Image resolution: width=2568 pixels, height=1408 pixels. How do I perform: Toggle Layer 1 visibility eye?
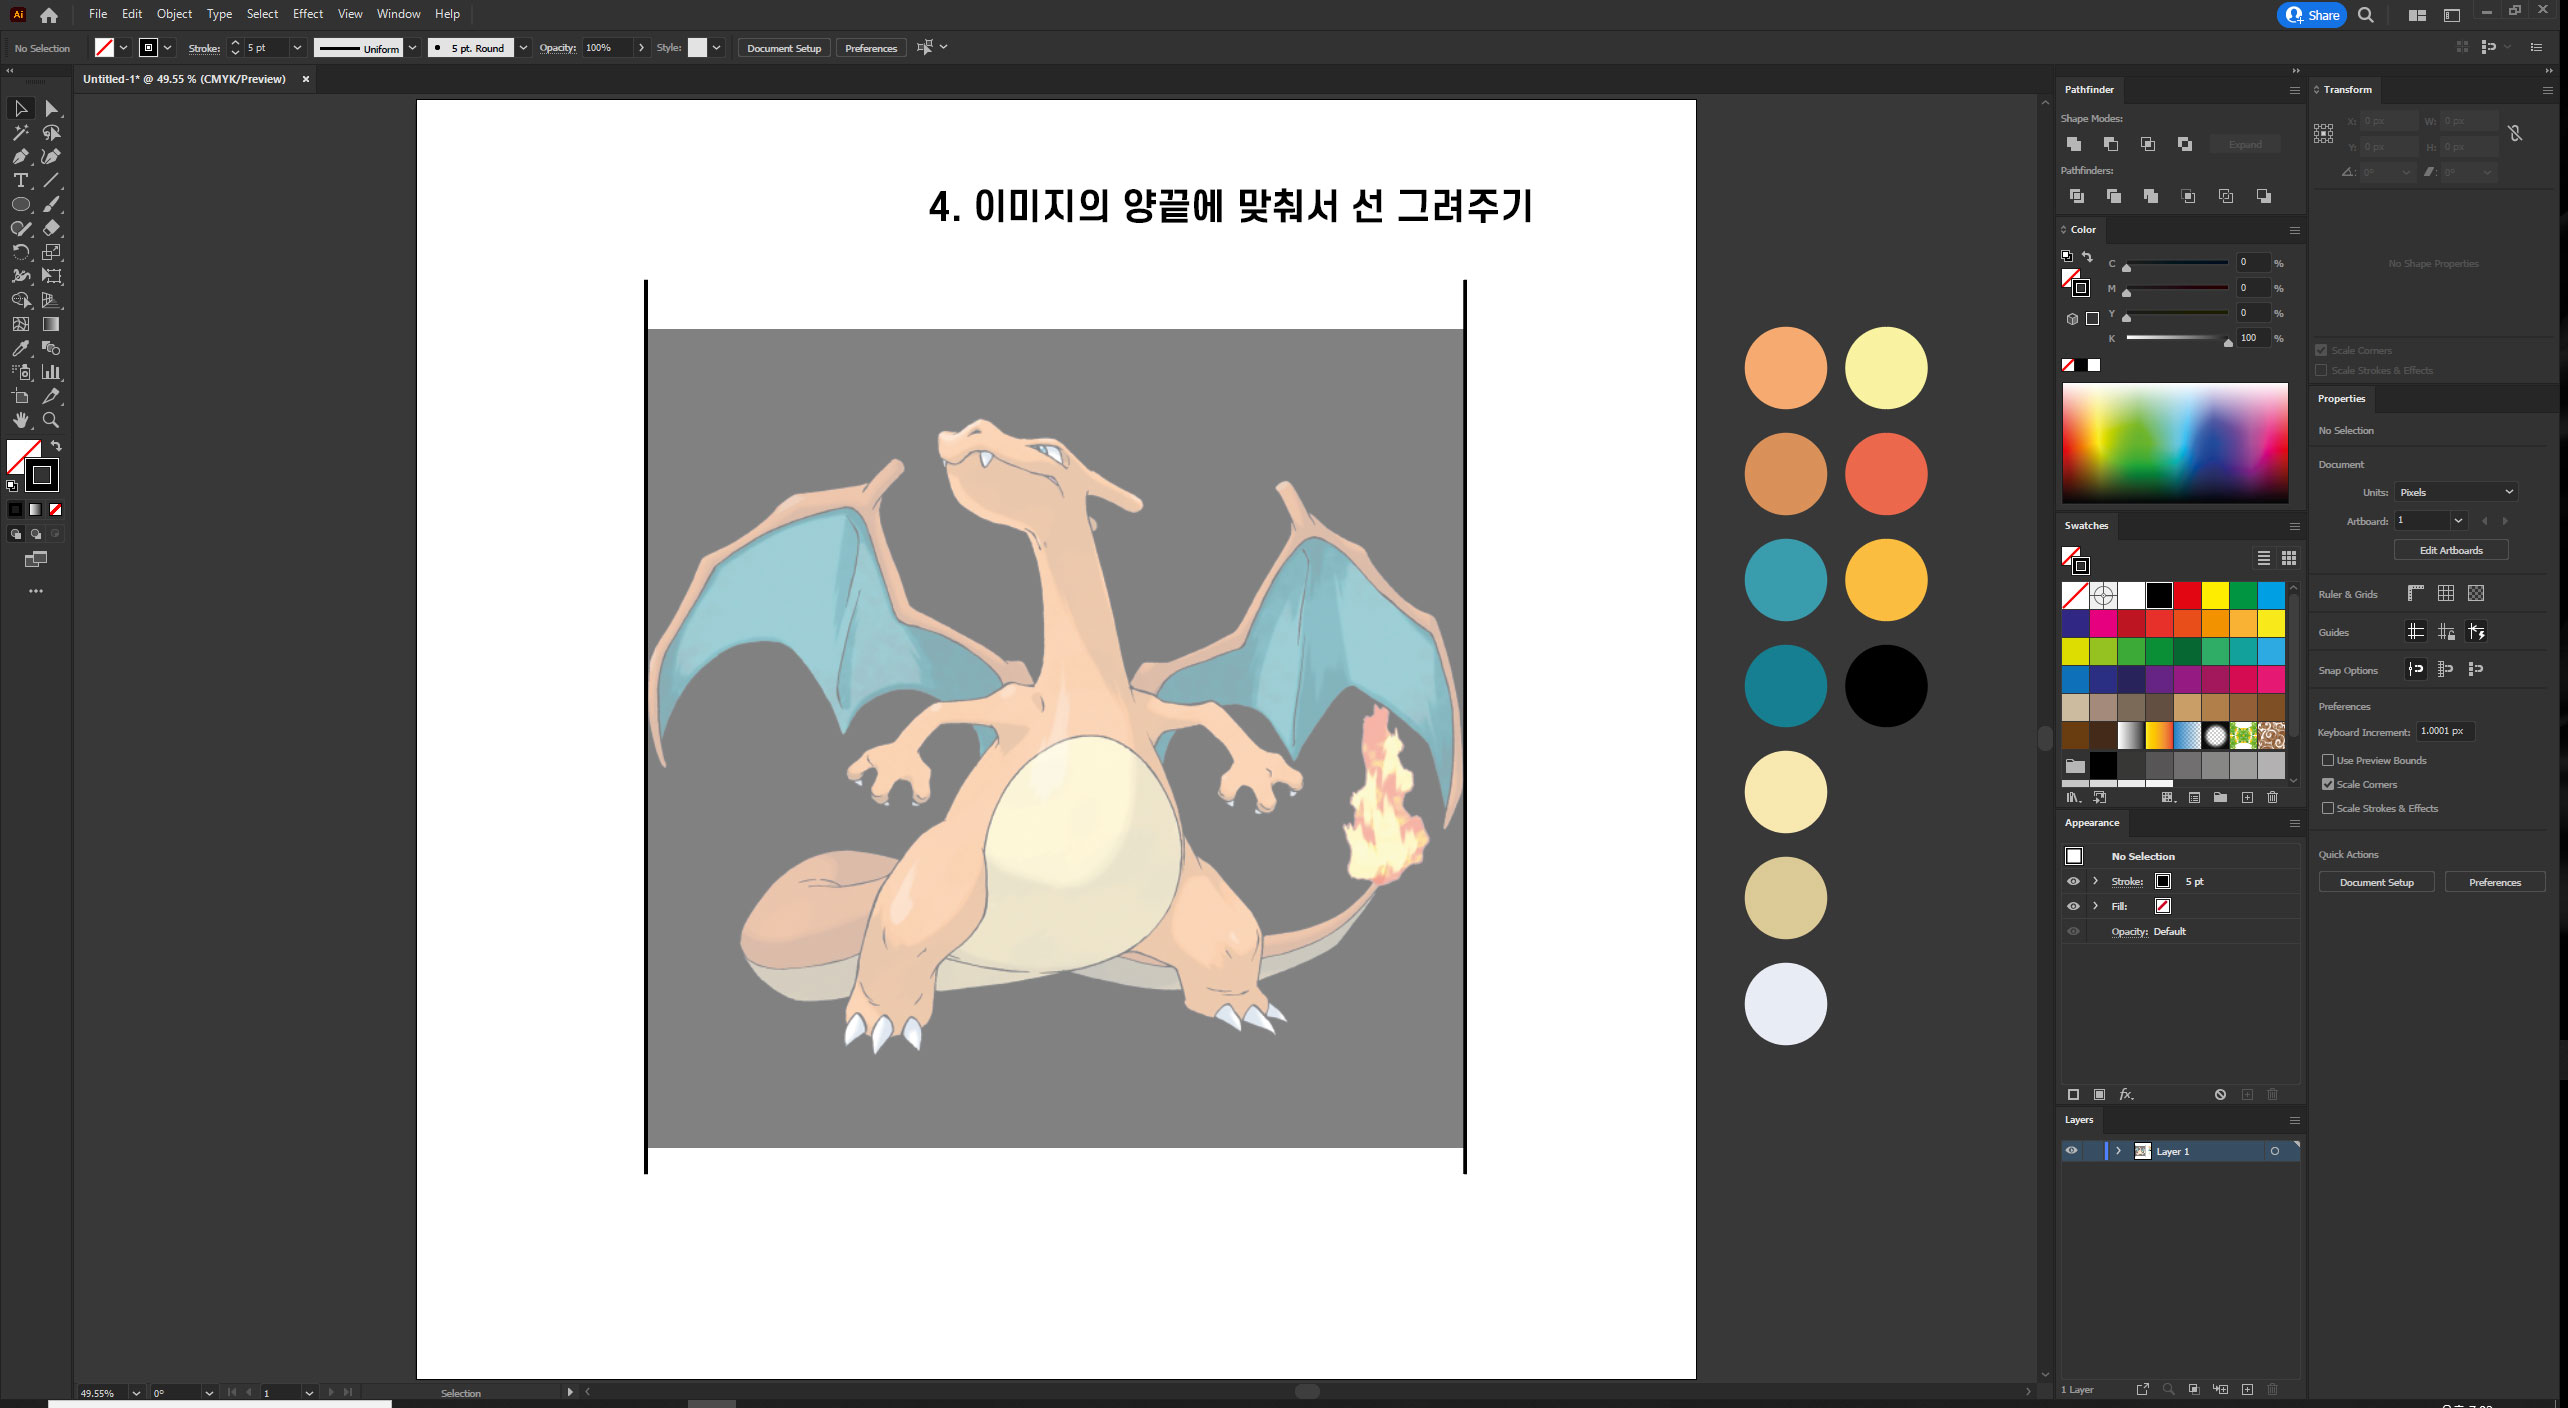(2072, 1151)
